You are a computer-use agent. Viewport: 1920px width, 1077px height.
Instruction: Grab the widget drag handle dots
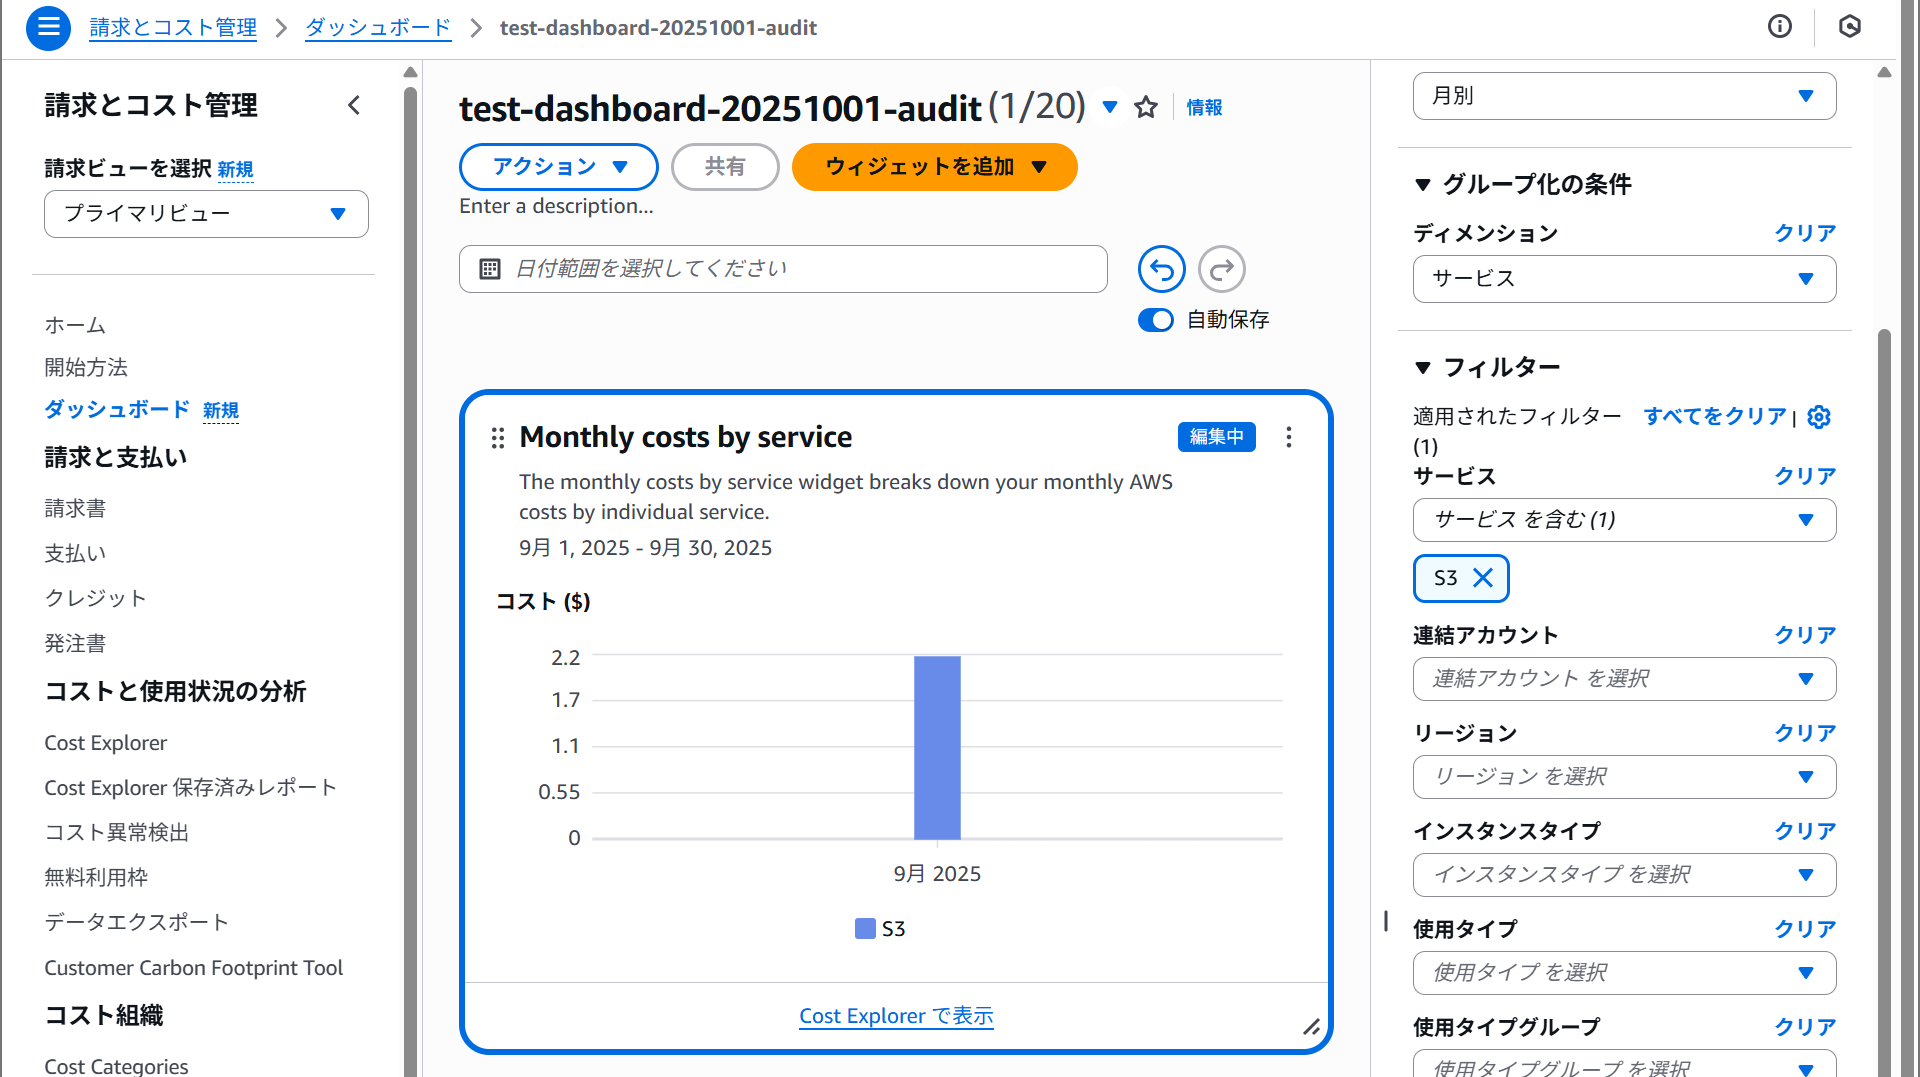(x=497, y=437)
